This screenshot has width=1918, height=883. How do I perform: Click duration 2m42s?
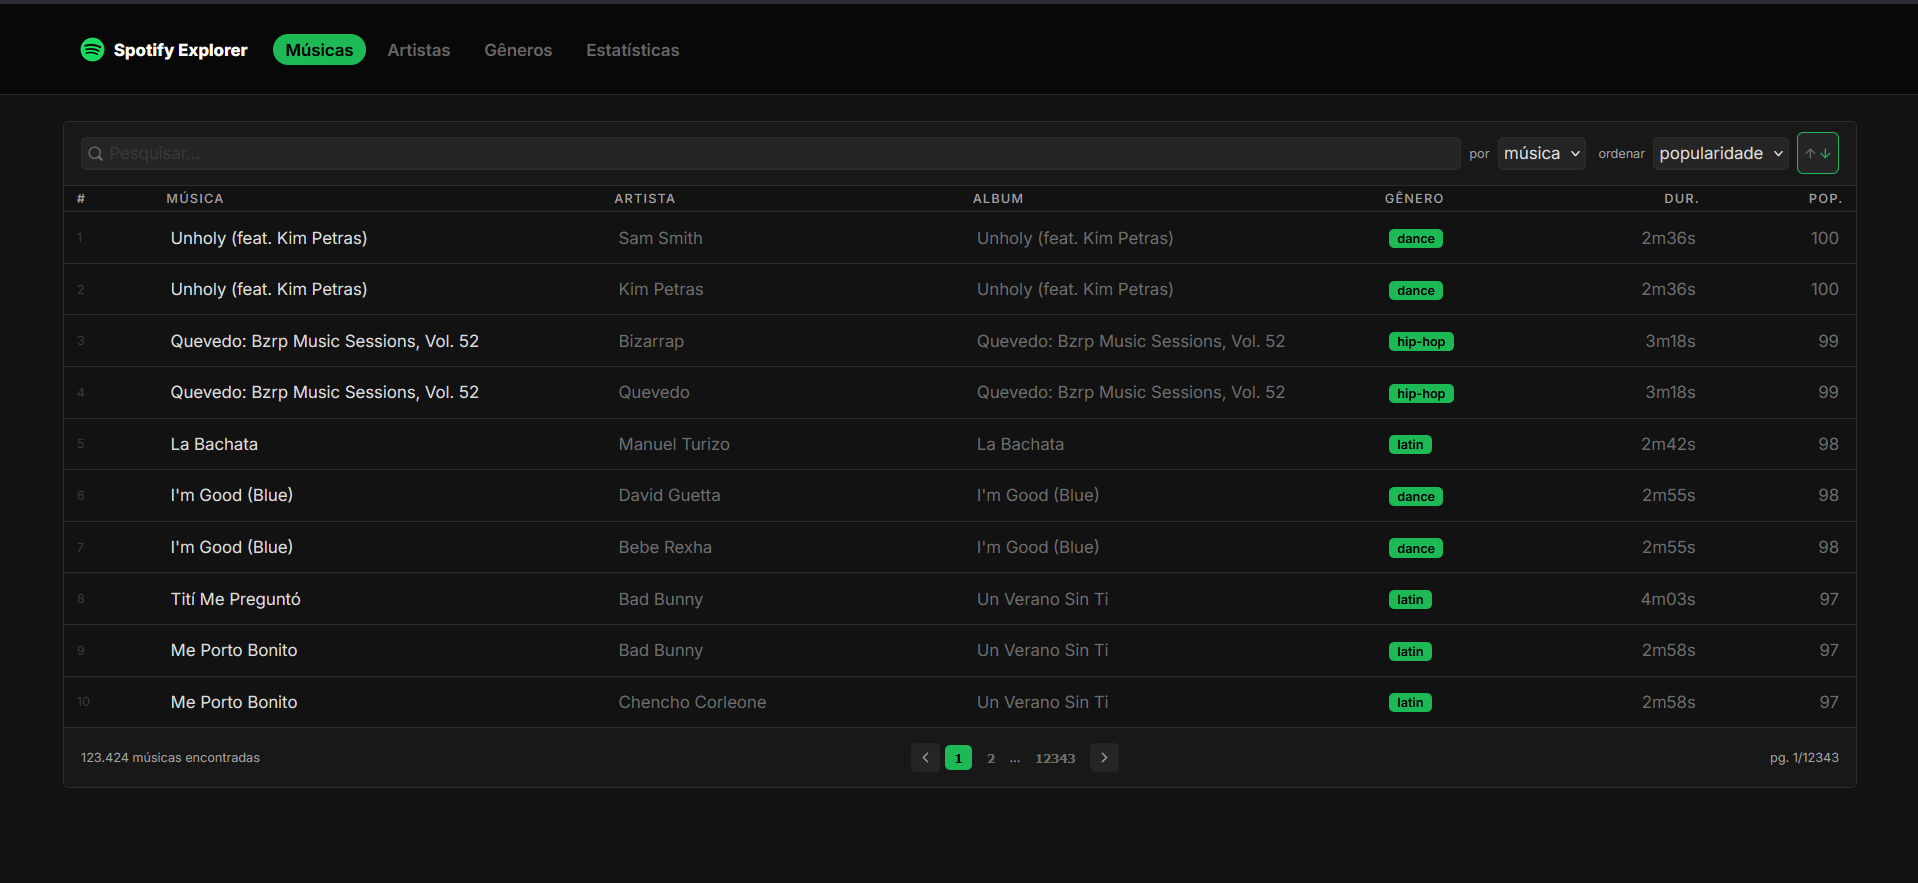(1668, 444)
